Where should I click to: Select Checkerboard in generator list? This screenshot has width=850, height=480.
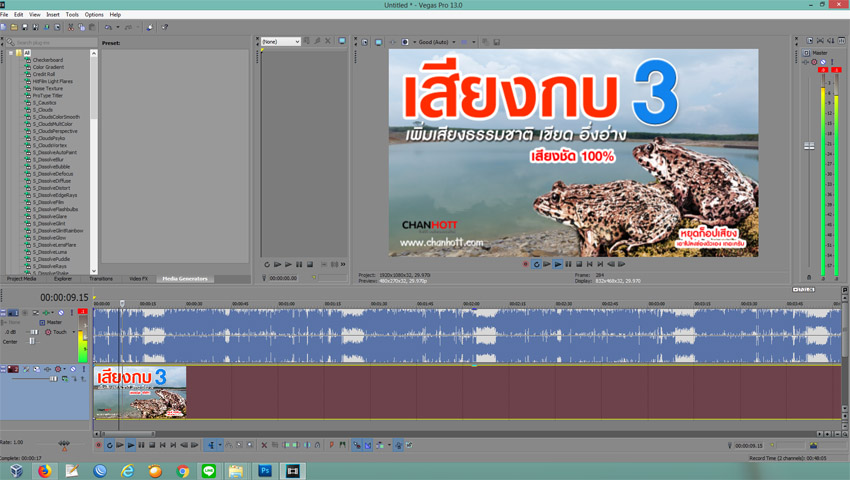[x=48, y=60]
